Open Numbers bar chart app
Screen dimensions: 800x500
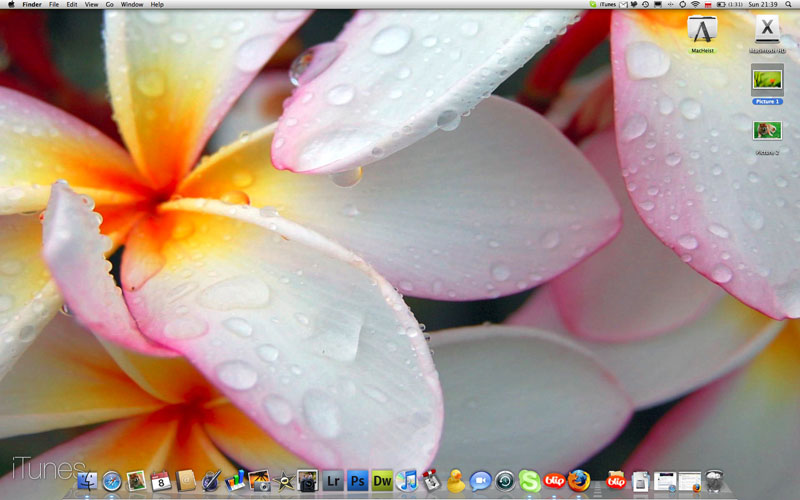235,481
